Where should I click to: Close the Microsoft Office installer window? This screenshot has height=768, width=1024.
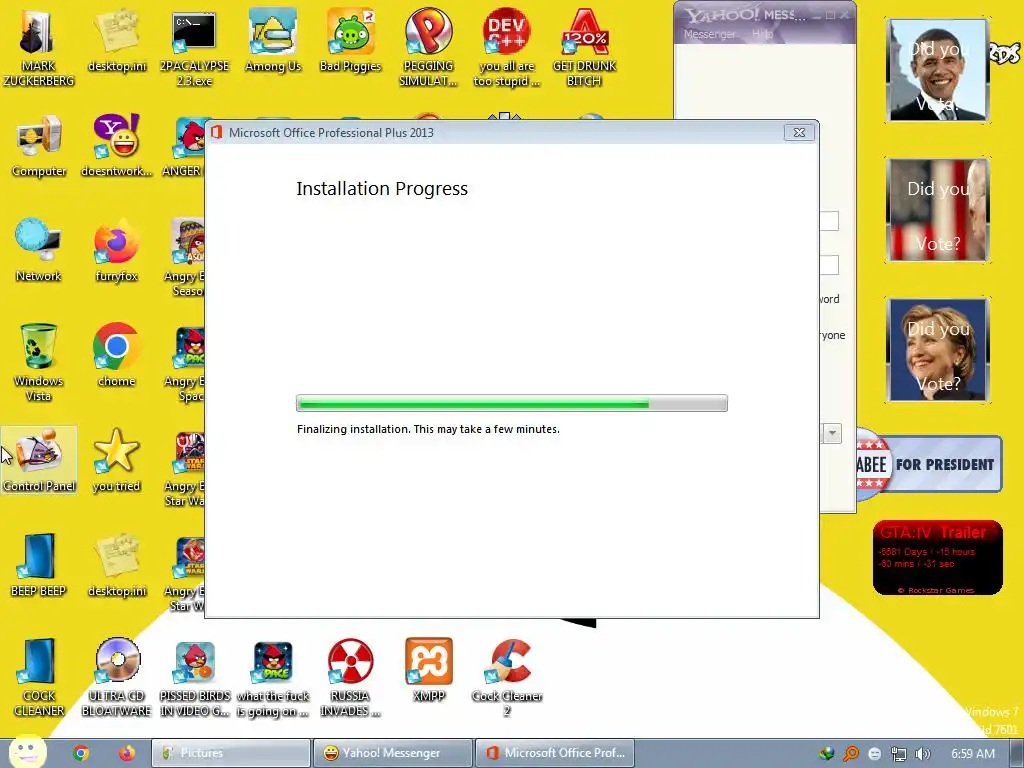click(799, 133)
